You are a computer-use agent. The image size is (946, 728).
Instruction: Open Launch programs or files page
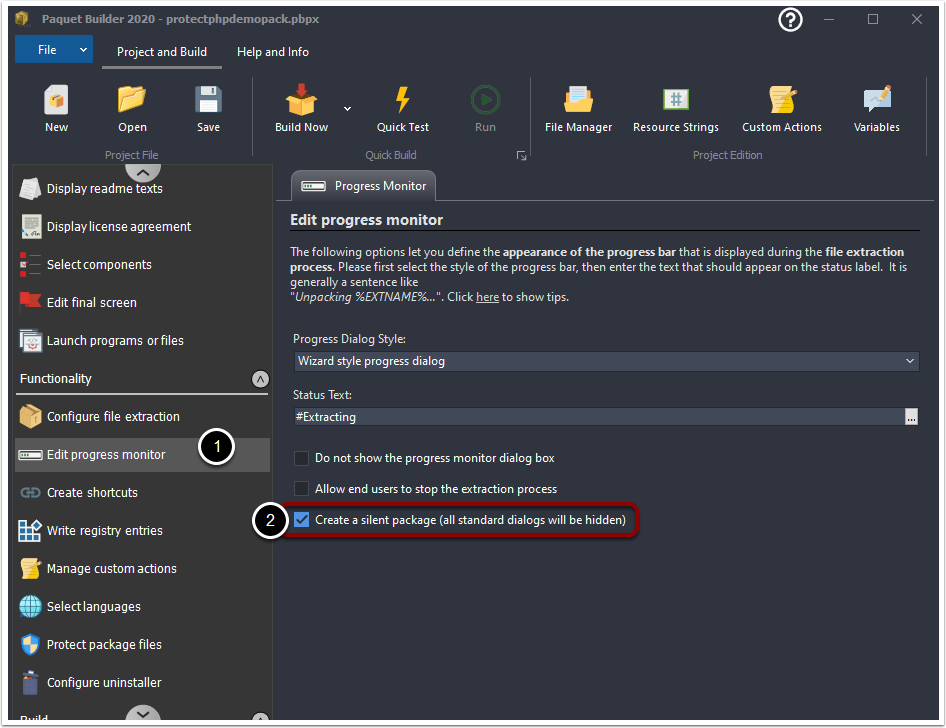[x=142, y=341]
